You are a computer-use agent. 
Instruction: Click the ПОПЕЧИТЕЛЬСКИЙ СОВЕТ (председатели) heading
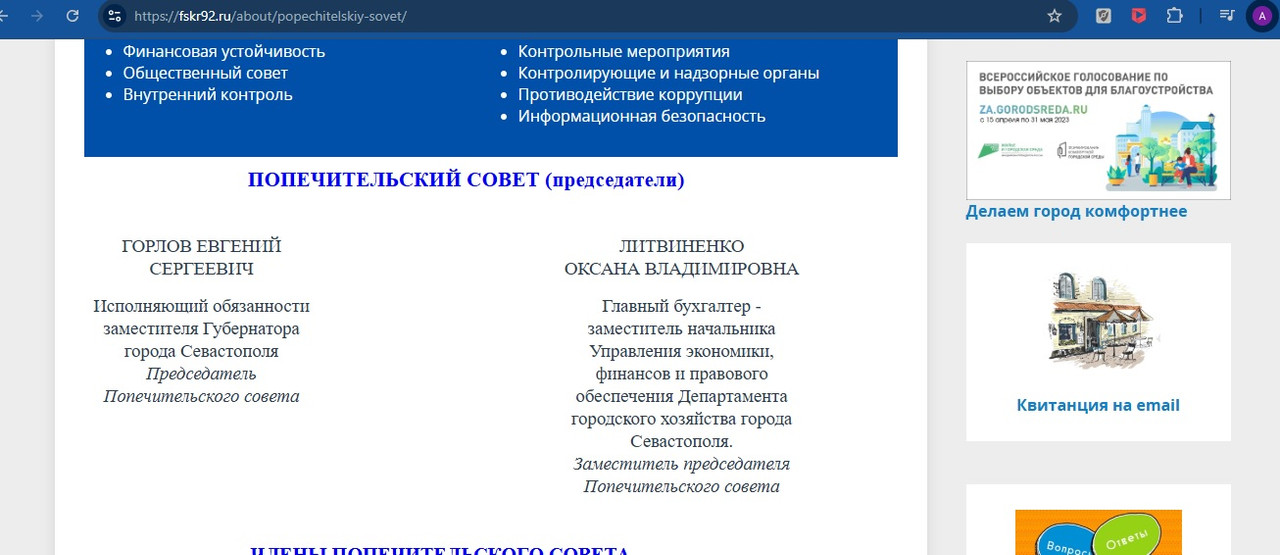pos(466,180)
